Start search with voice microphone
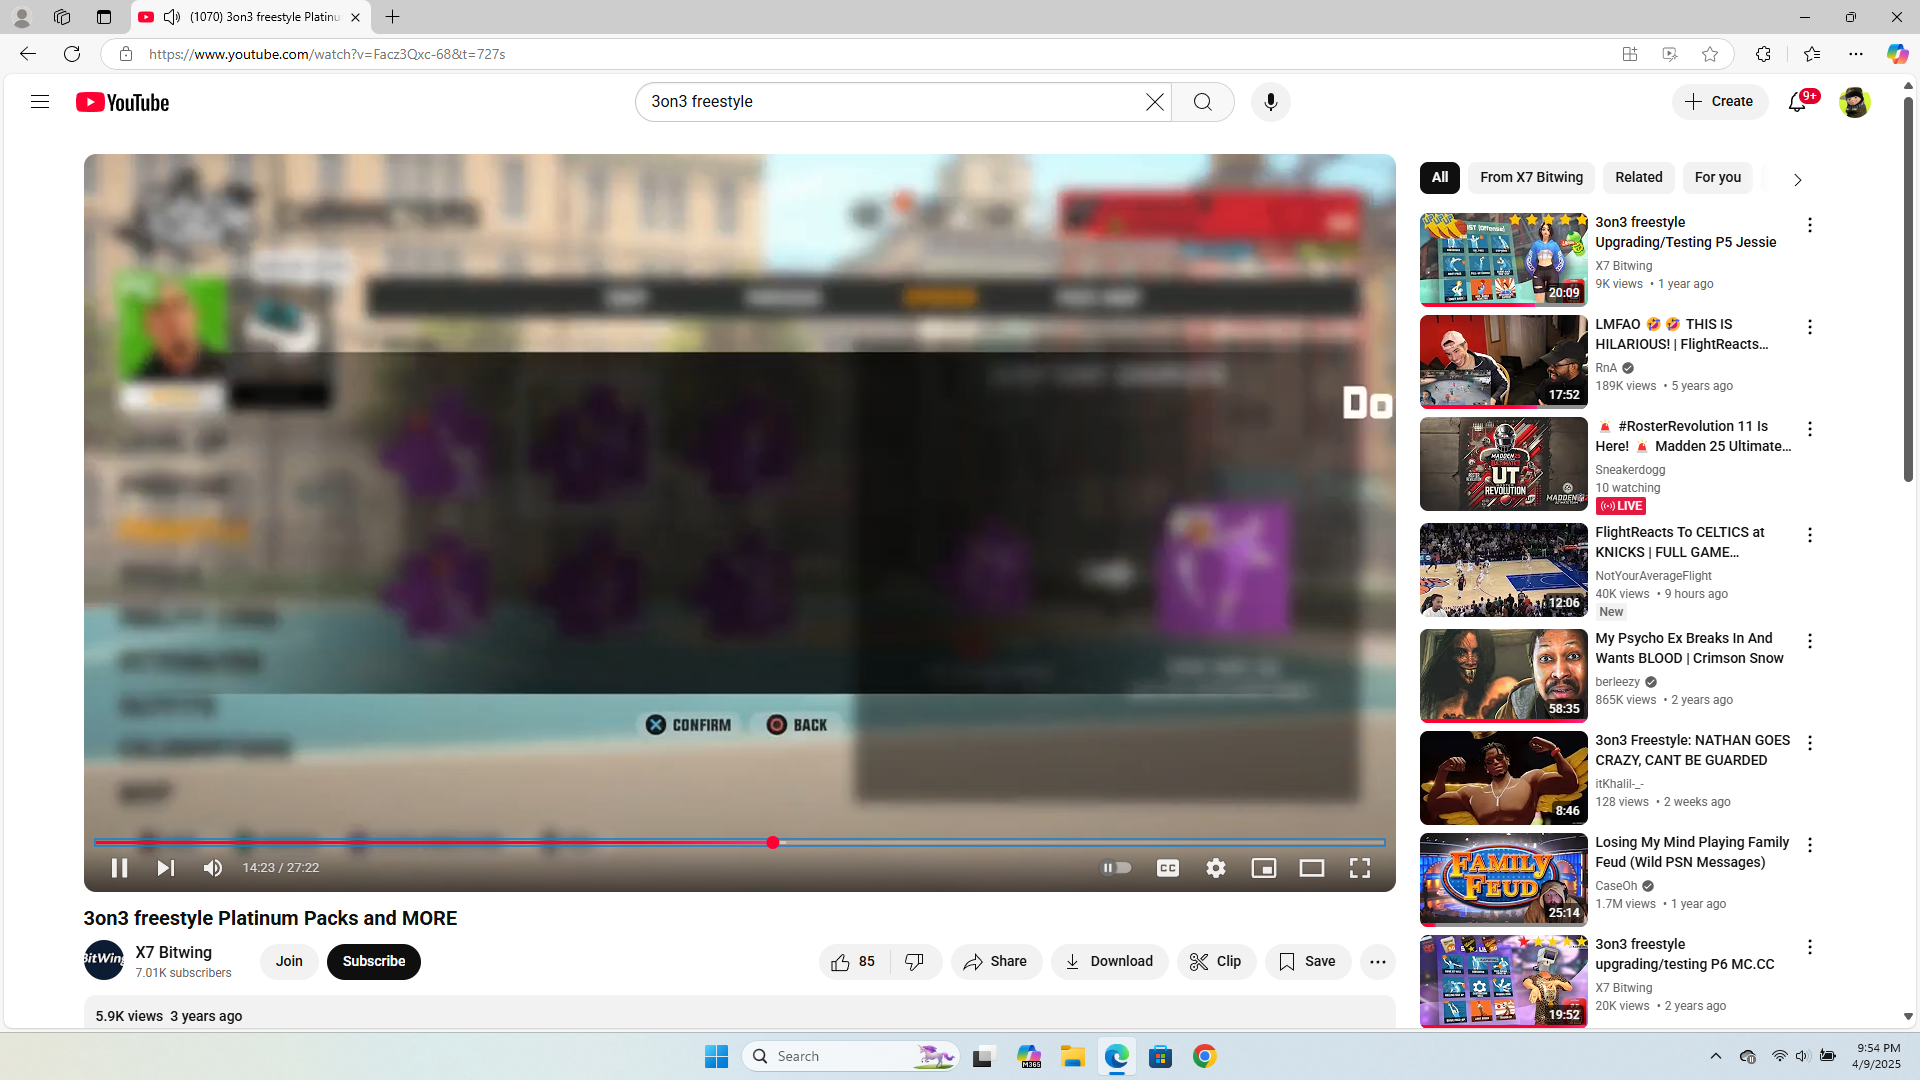This screenshot has height=1080, width=1920. [x=1271, y=102]
